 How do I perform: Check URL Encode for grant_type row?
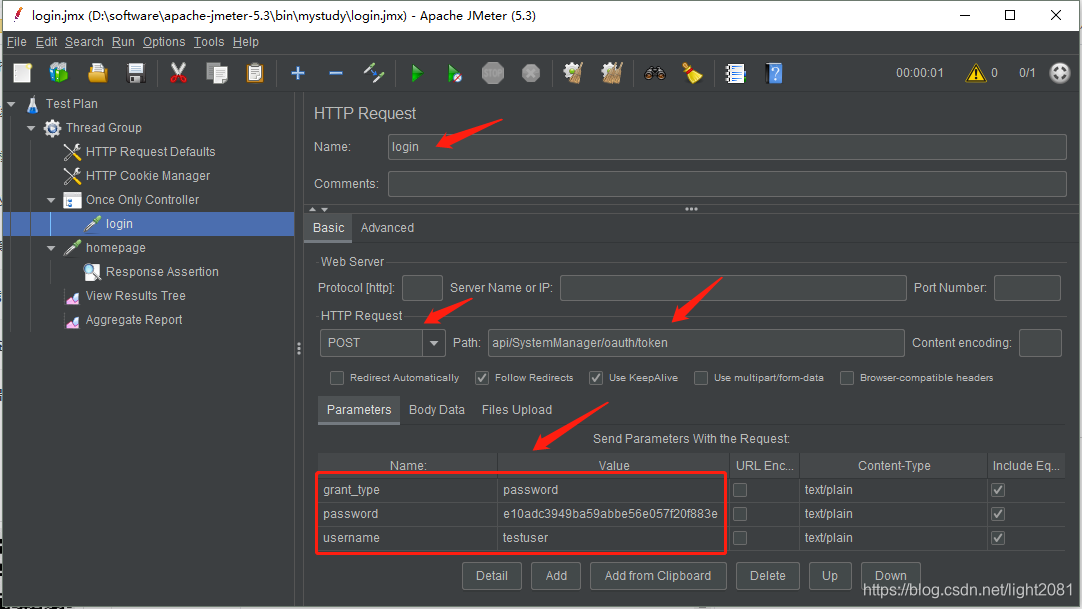coord(740,490)
